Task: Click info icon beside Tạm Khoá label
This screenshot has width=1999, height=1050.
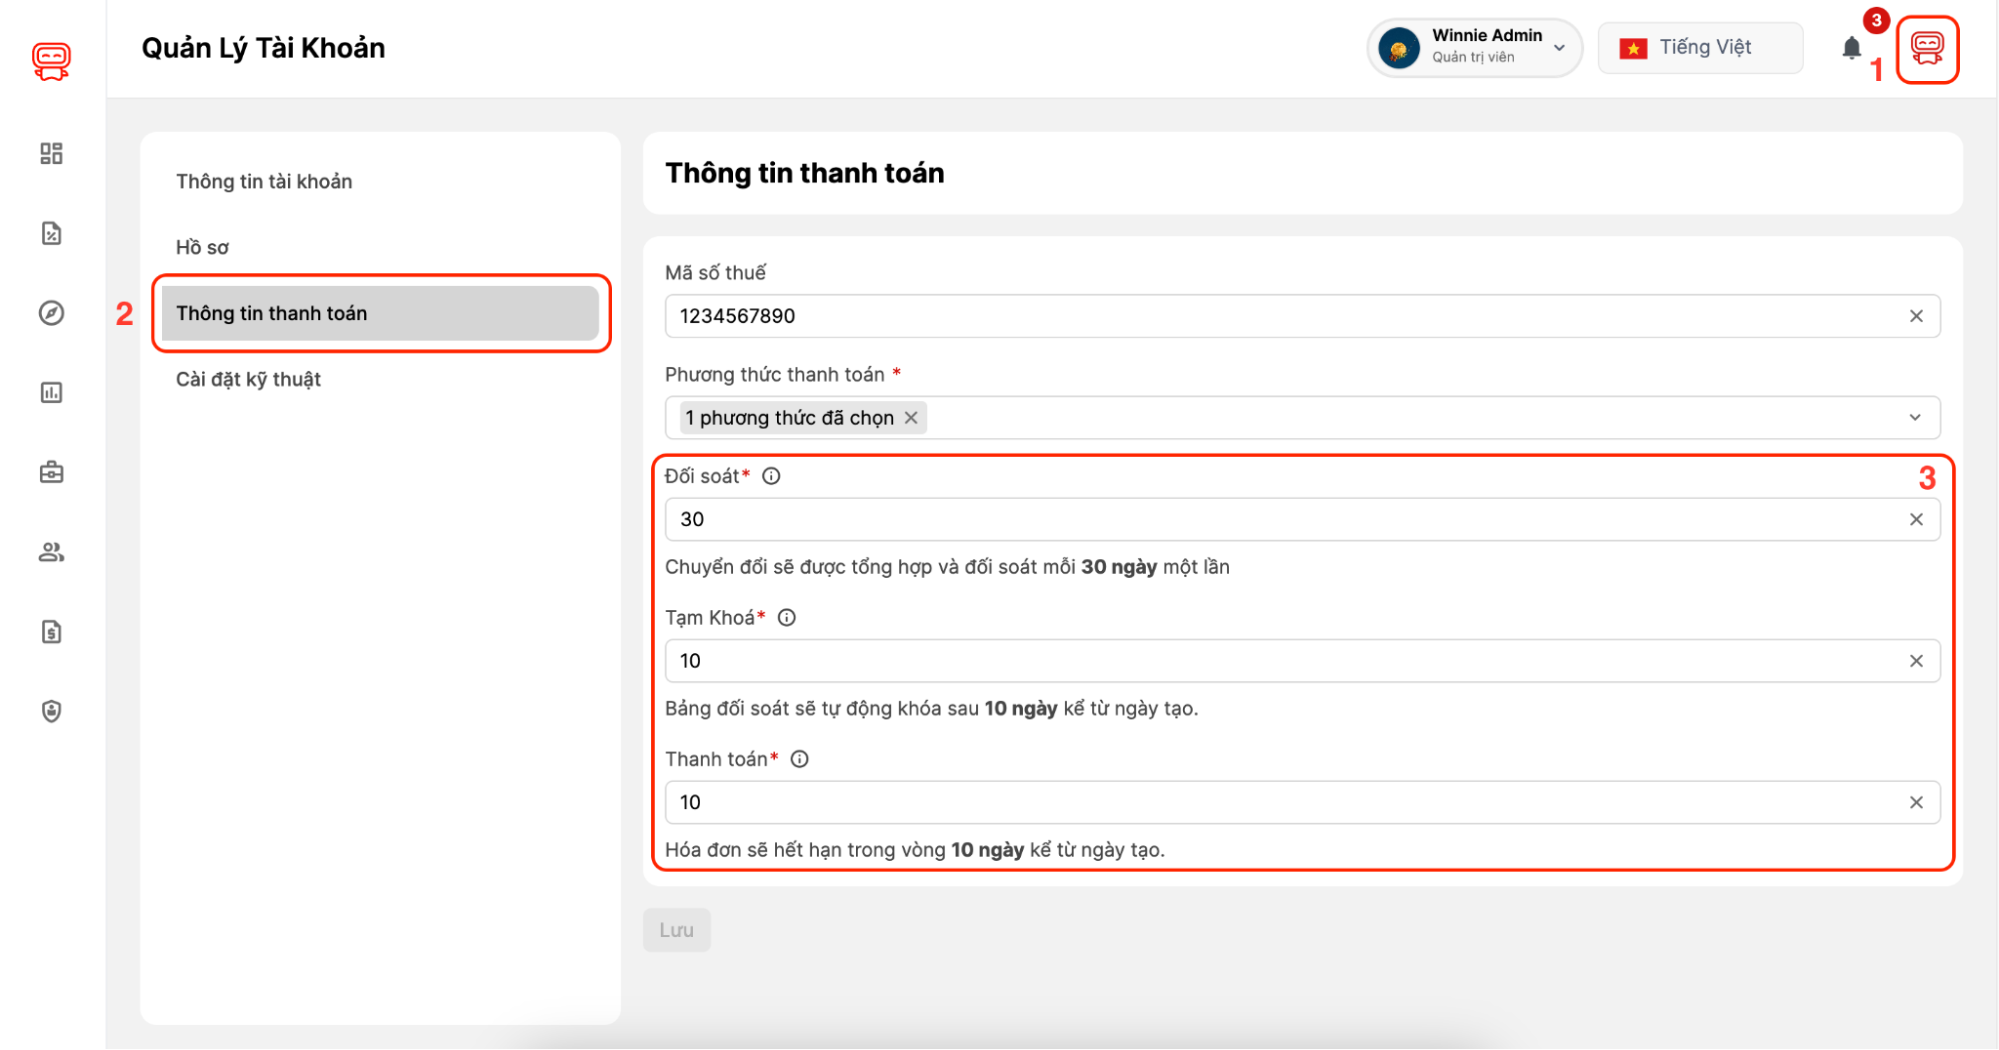Action: coord(787,618)
